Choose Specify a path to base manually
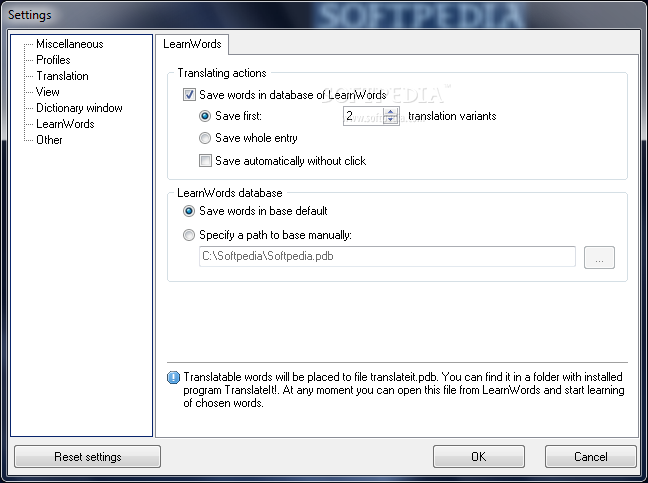Viewport: 648px width, 483px height. tap(189, 235)
